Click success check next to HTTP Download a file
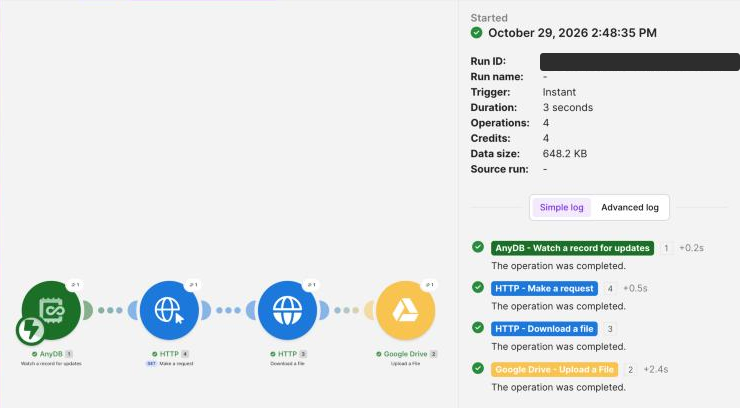This screenshot has width=740, height=408. pyautogui.click(x=478, y=327)
